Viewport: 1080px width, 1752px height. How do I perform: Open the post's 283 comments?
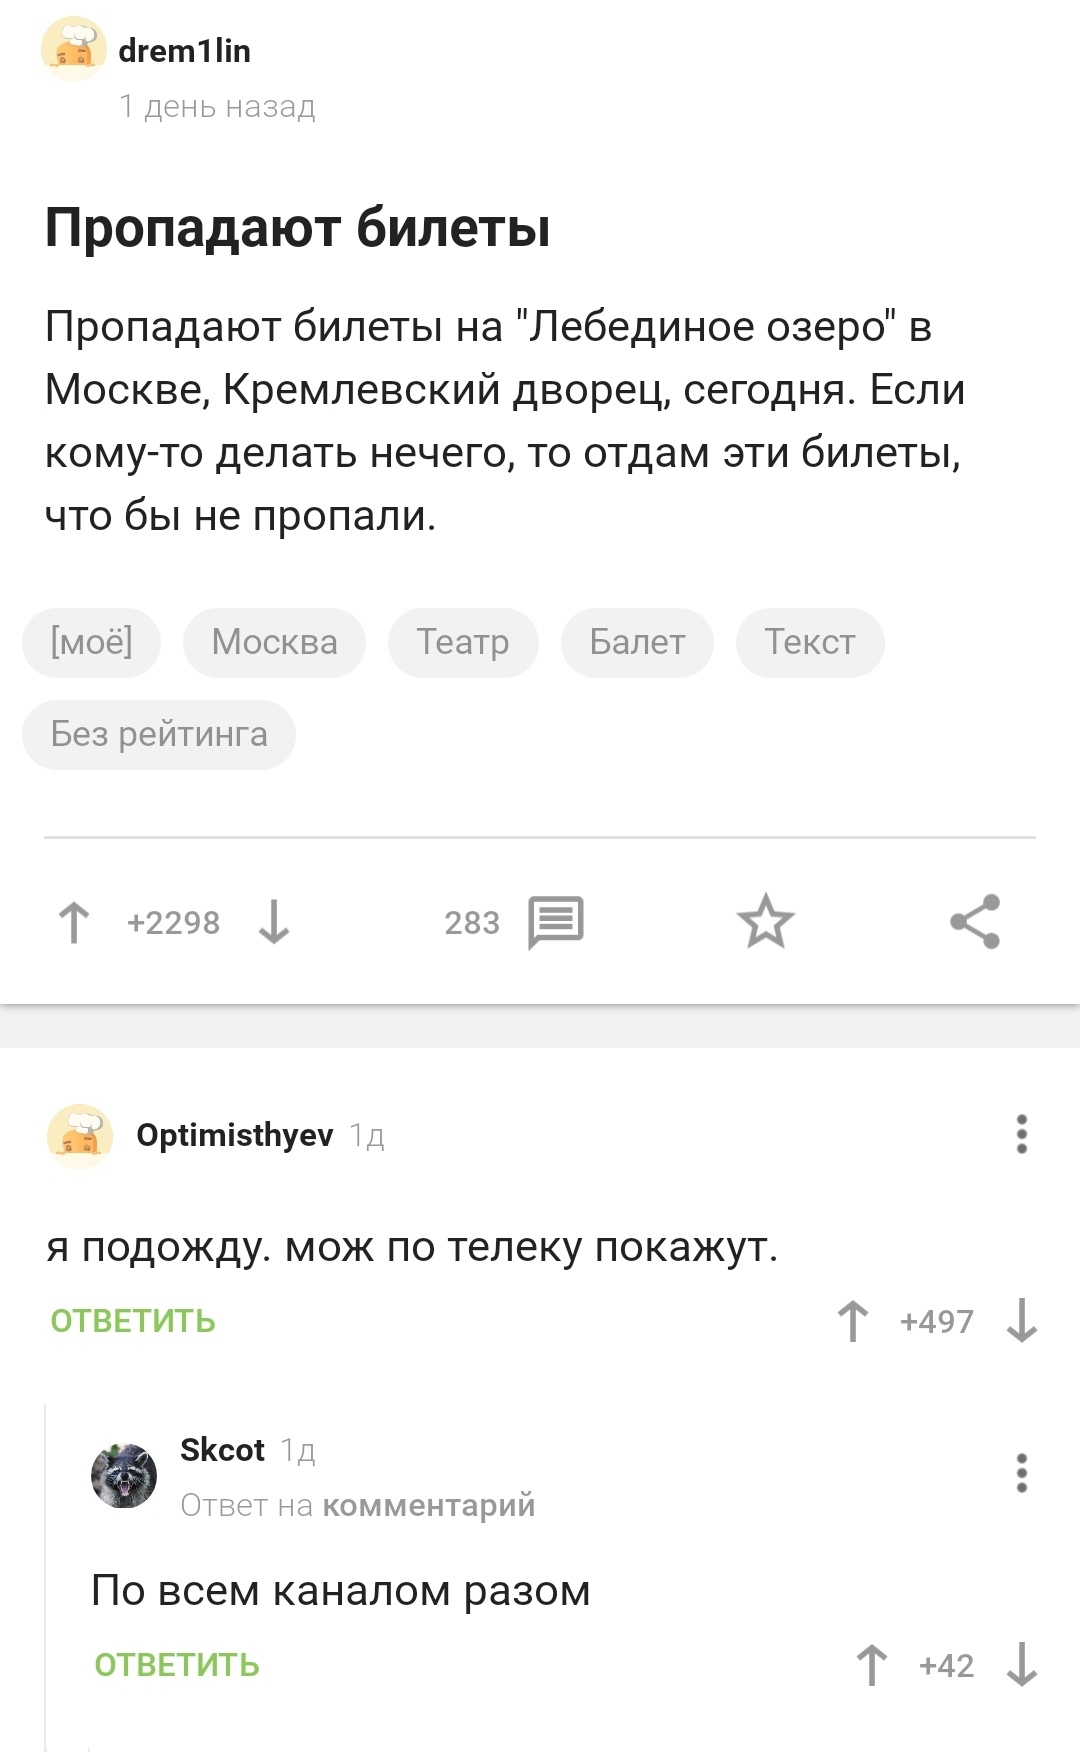555,921
